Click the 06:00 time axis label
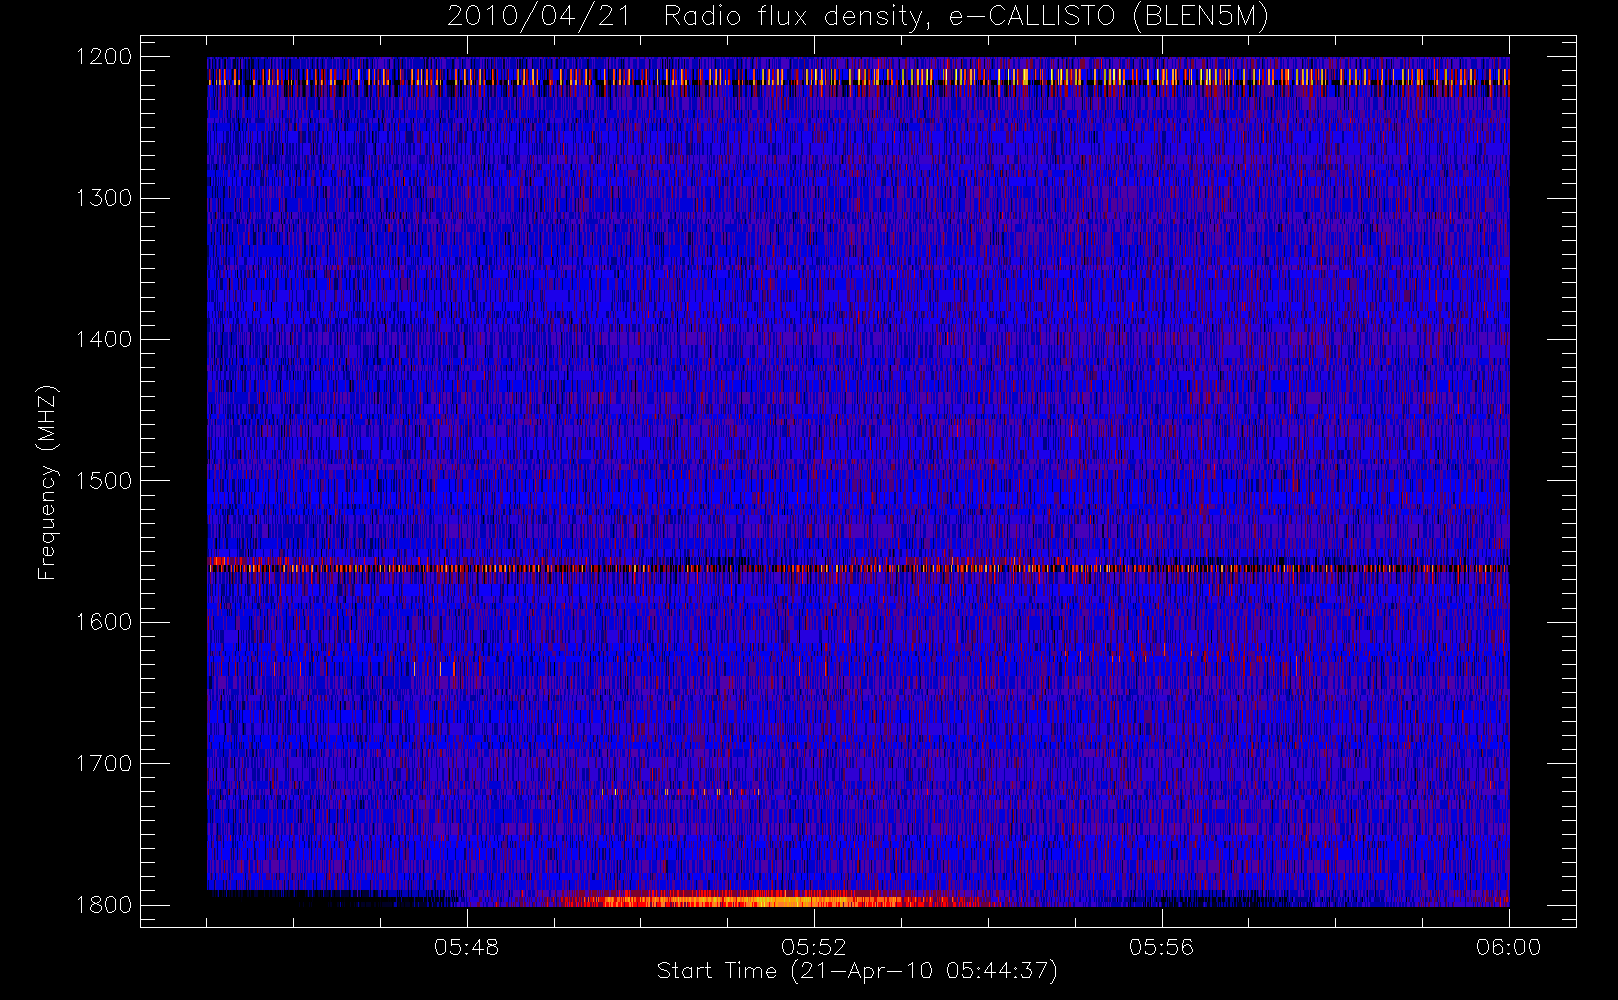 pos(1509,947)
